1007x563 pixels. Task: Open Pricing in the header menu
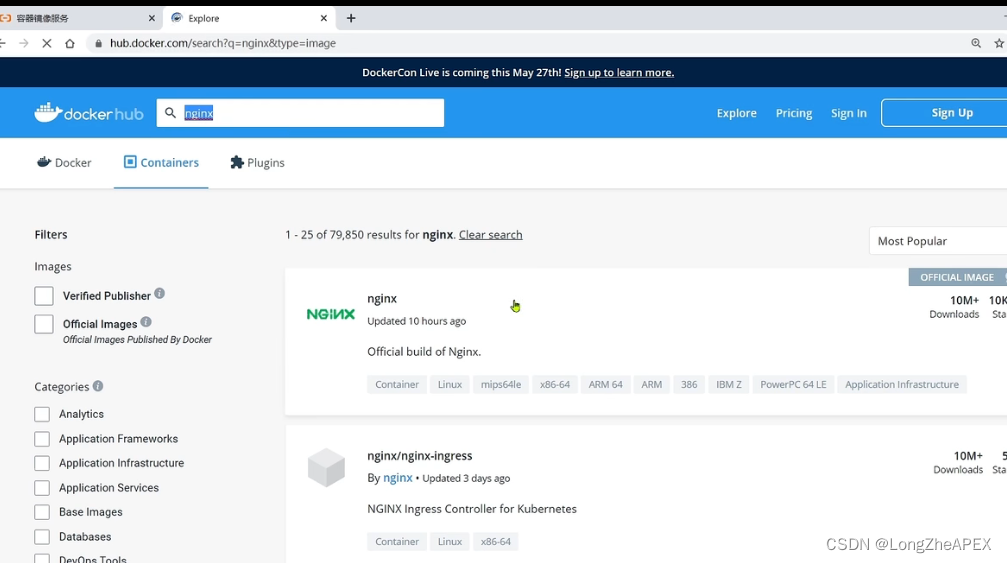[x=794, y=113]
